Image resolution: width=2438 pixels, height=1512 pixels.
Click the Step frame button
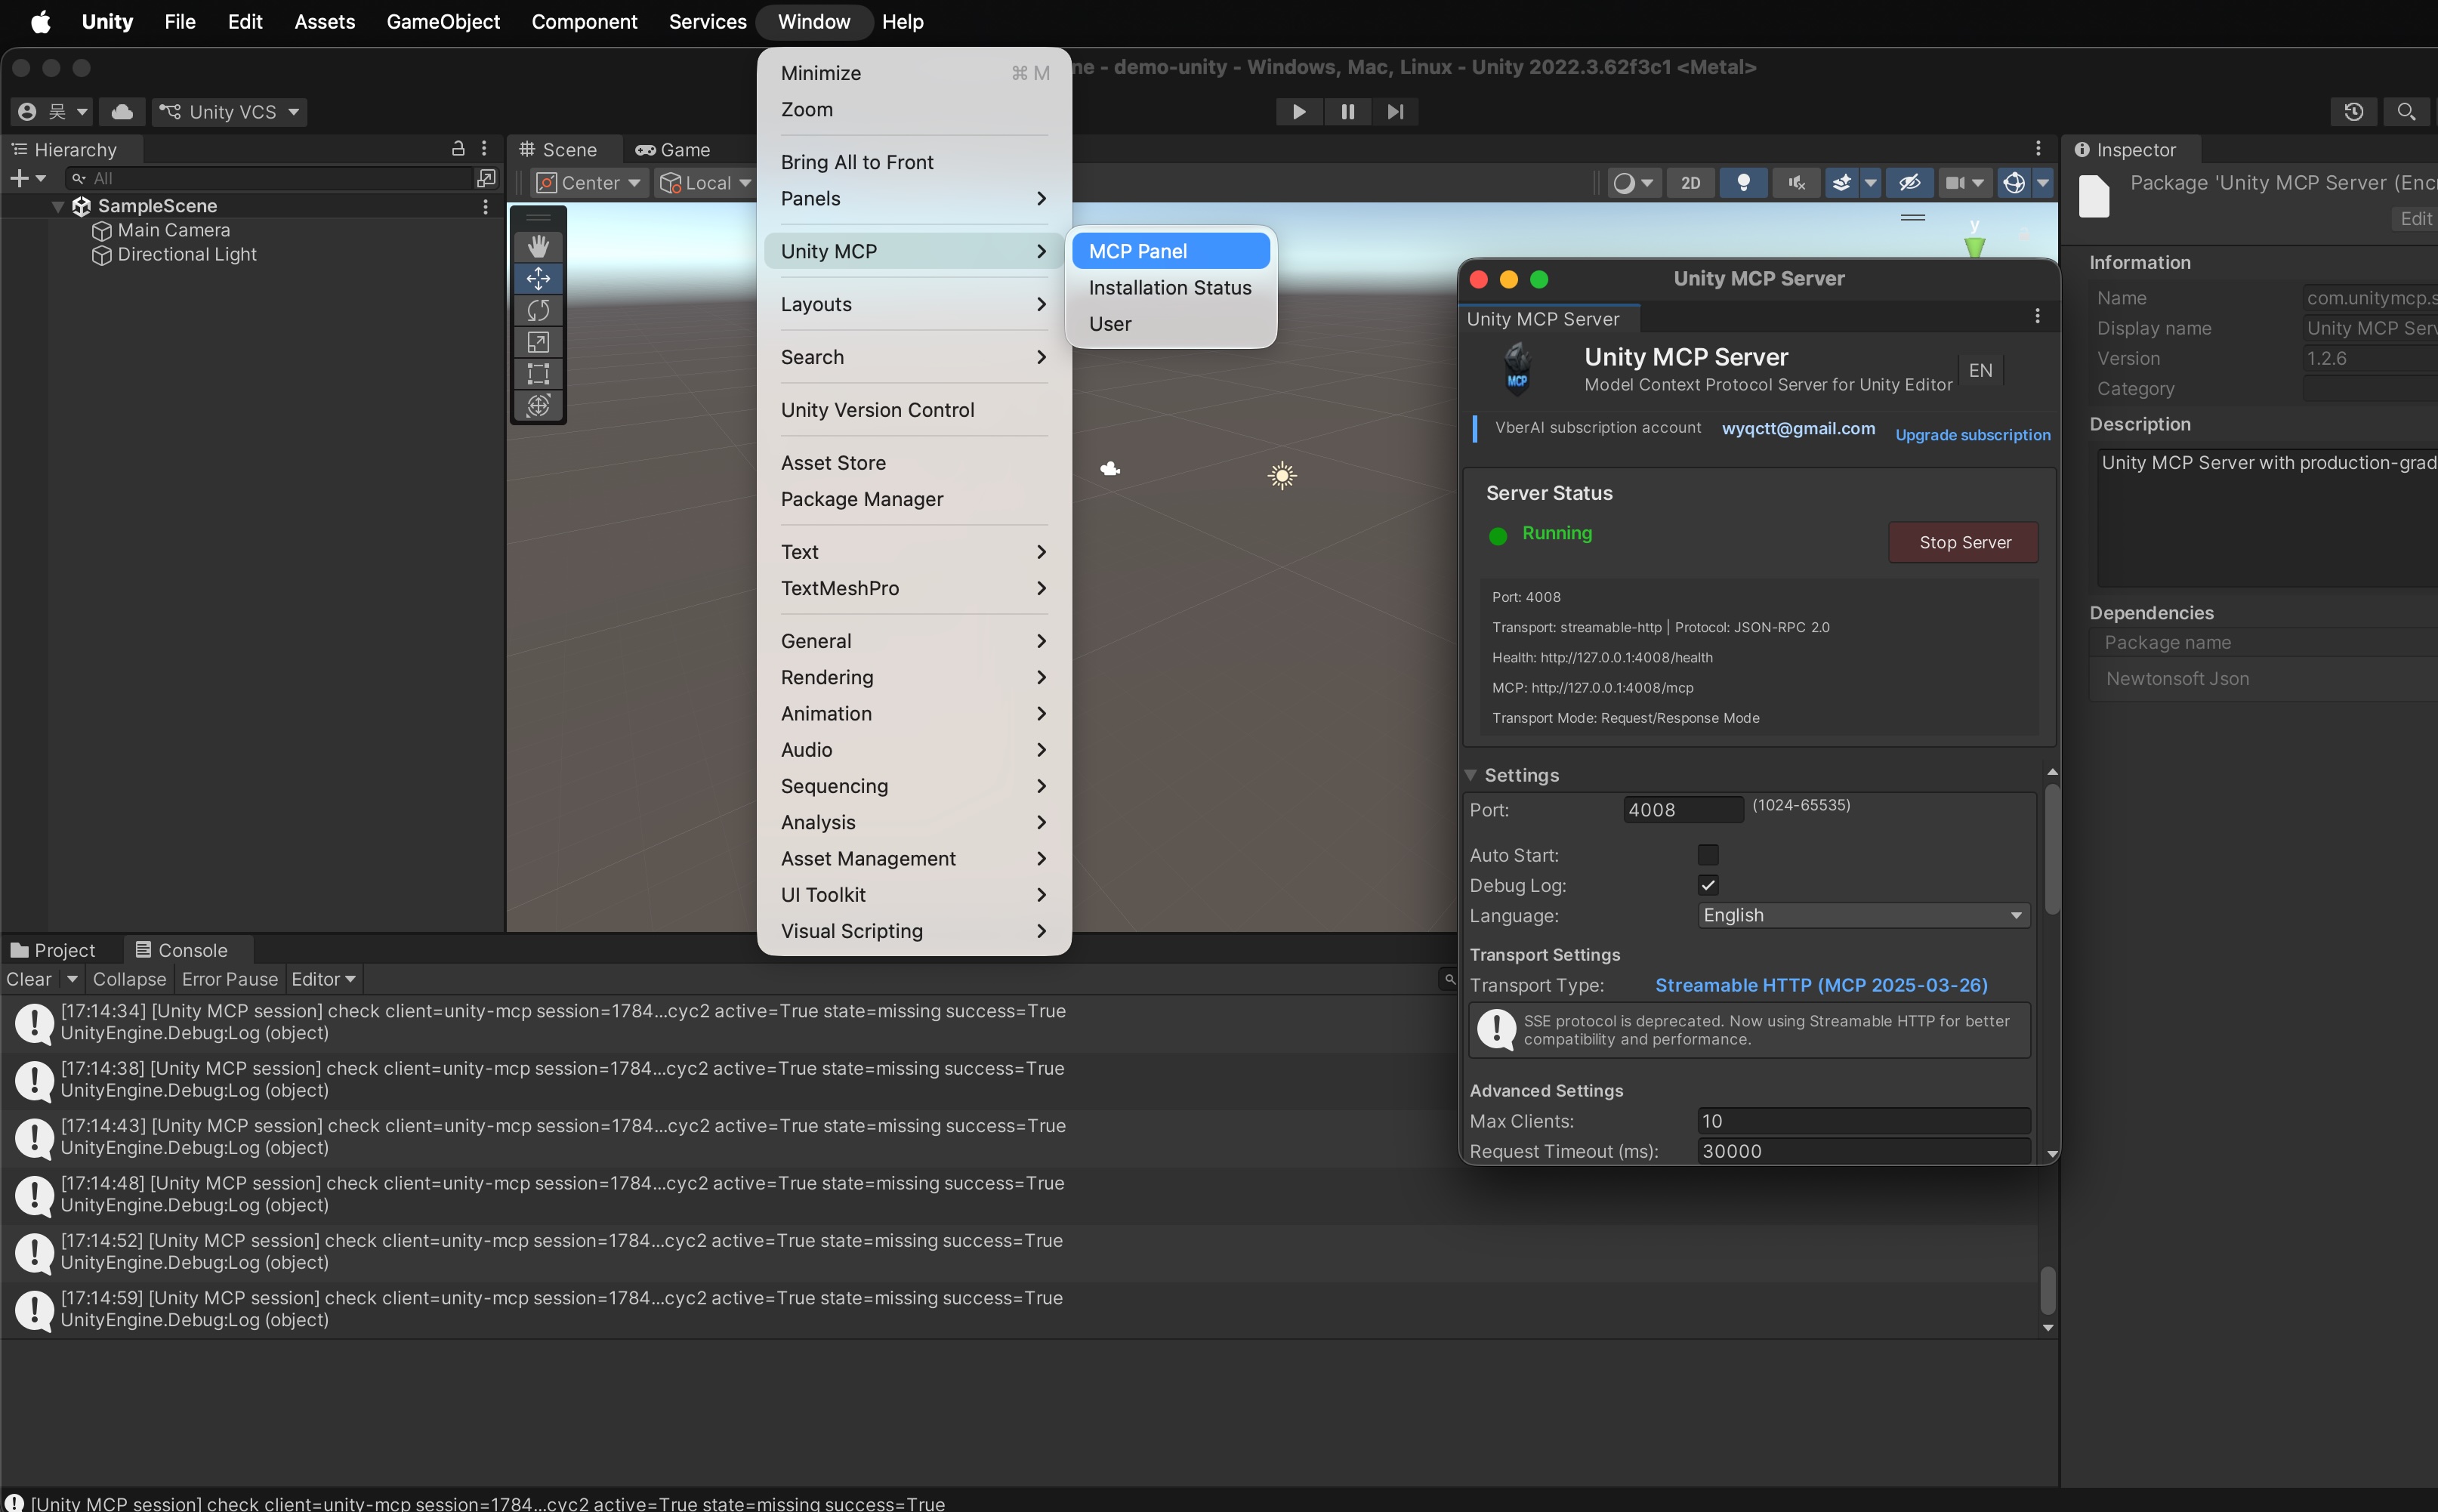(x=1395, y=112)
